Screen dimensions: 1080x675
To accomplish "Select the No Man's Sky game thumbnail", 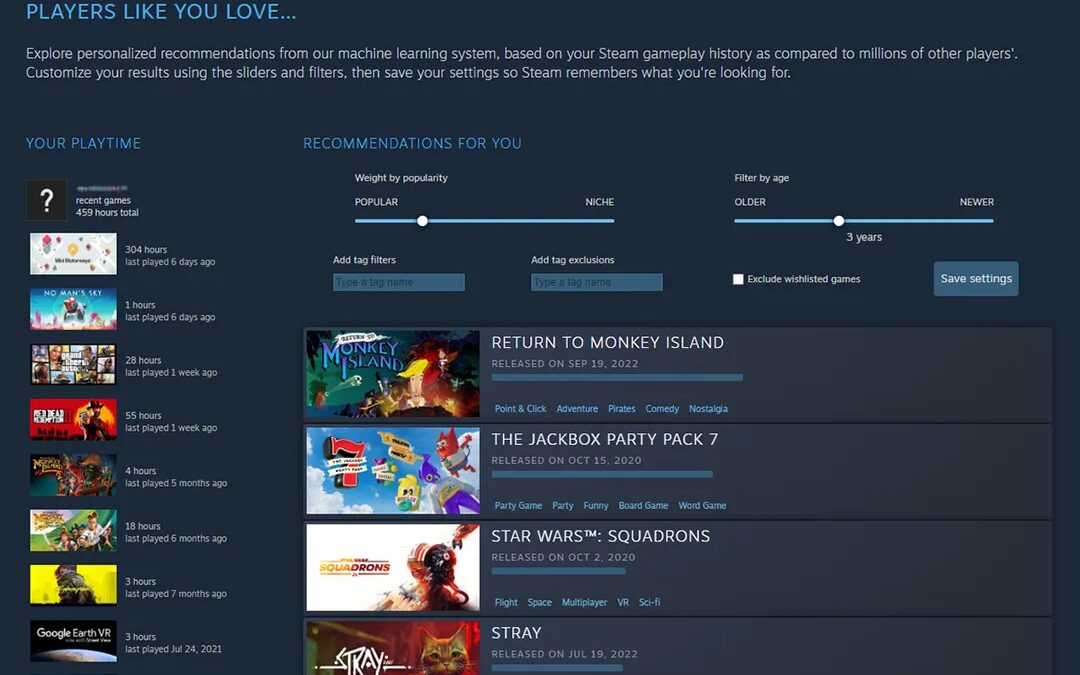I will click(x=73, y=309).
